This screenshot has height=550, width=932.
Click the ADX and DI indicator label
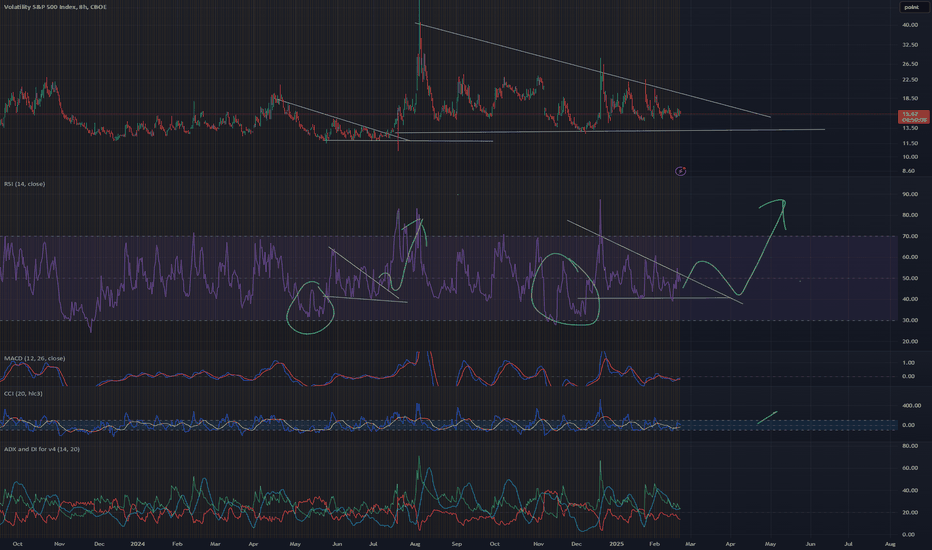coord(42,449)
